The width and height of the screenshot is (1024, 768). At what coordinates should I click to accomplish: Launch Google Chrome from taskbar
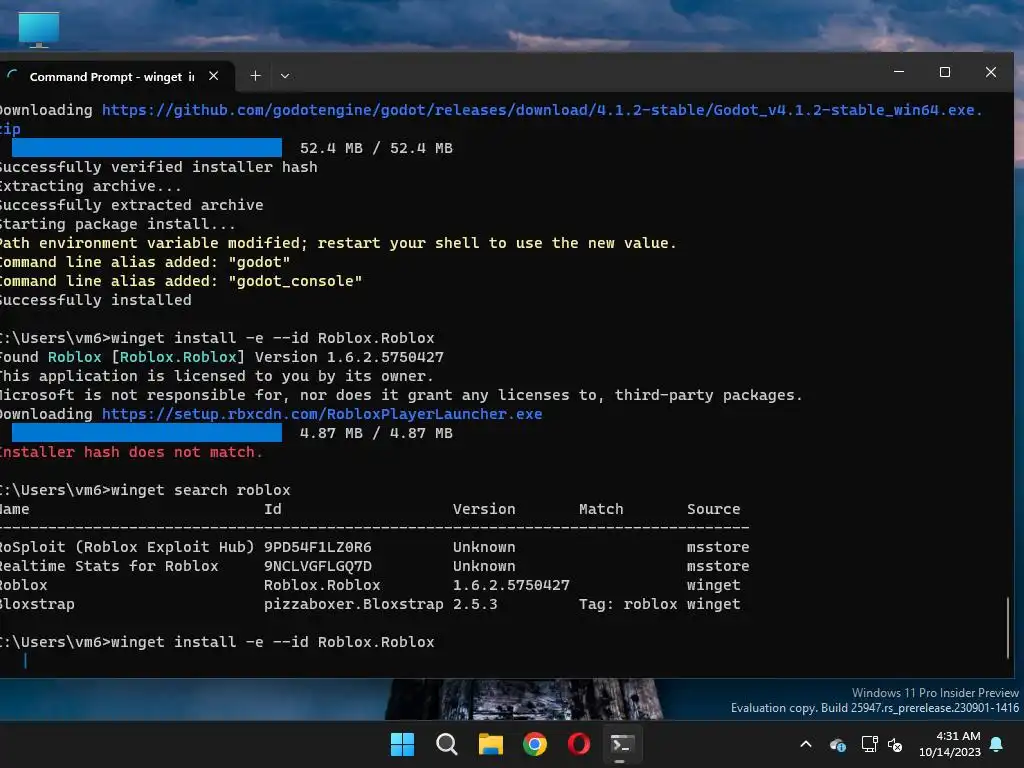535,744
